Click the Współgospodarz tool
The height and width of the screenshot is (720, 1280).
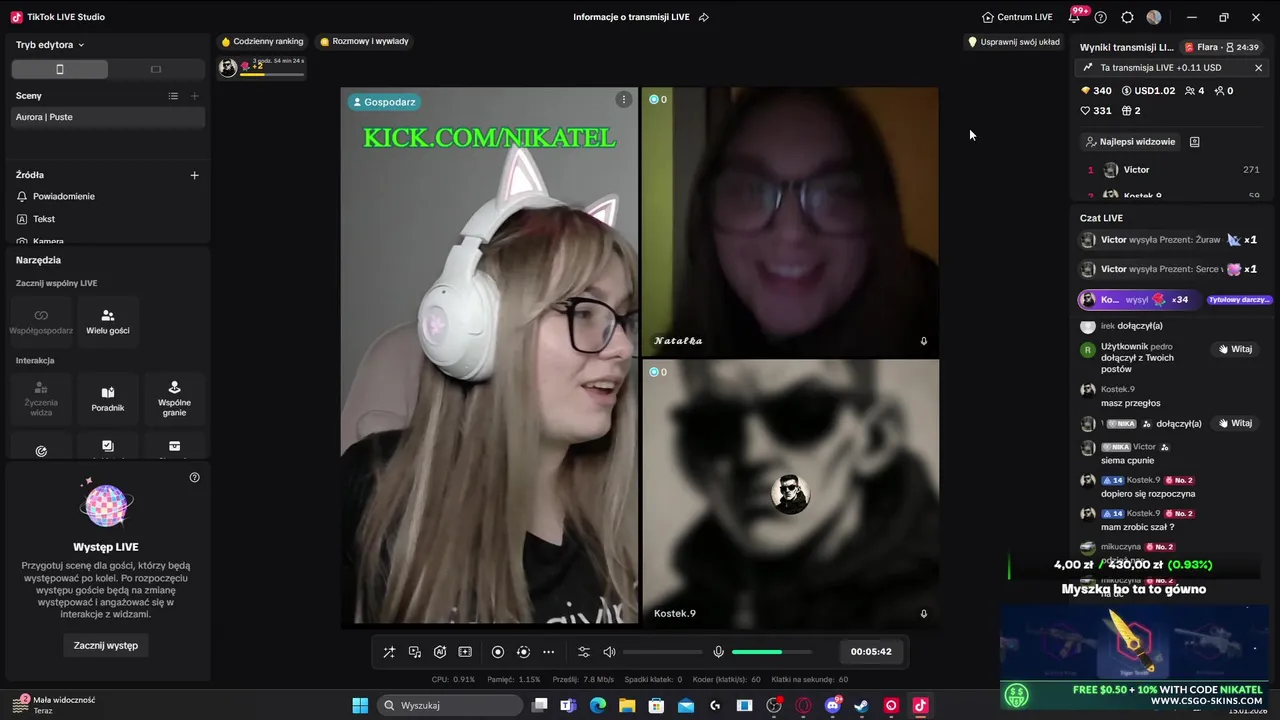(x=41, y=321)
